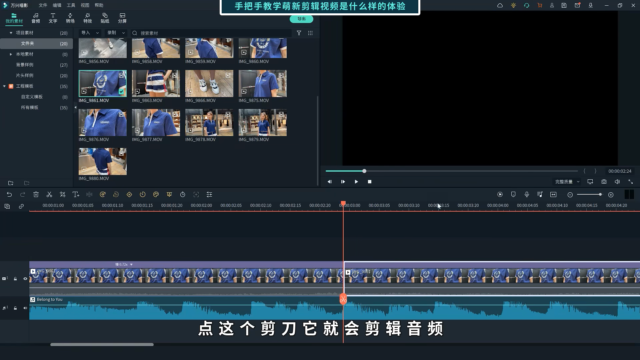This screenshot has width=640, height=360.
Task: Switch media grid view layout icon
Action: 310,33
